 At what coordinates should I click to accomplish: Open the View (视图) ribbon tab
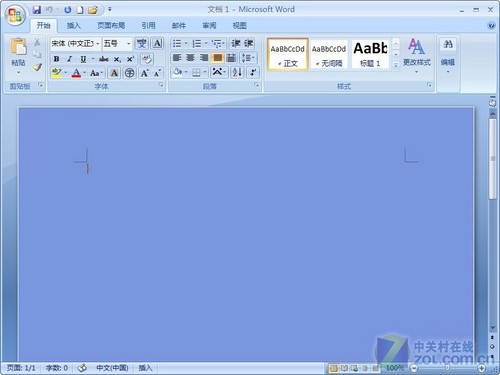click(239, 25)
